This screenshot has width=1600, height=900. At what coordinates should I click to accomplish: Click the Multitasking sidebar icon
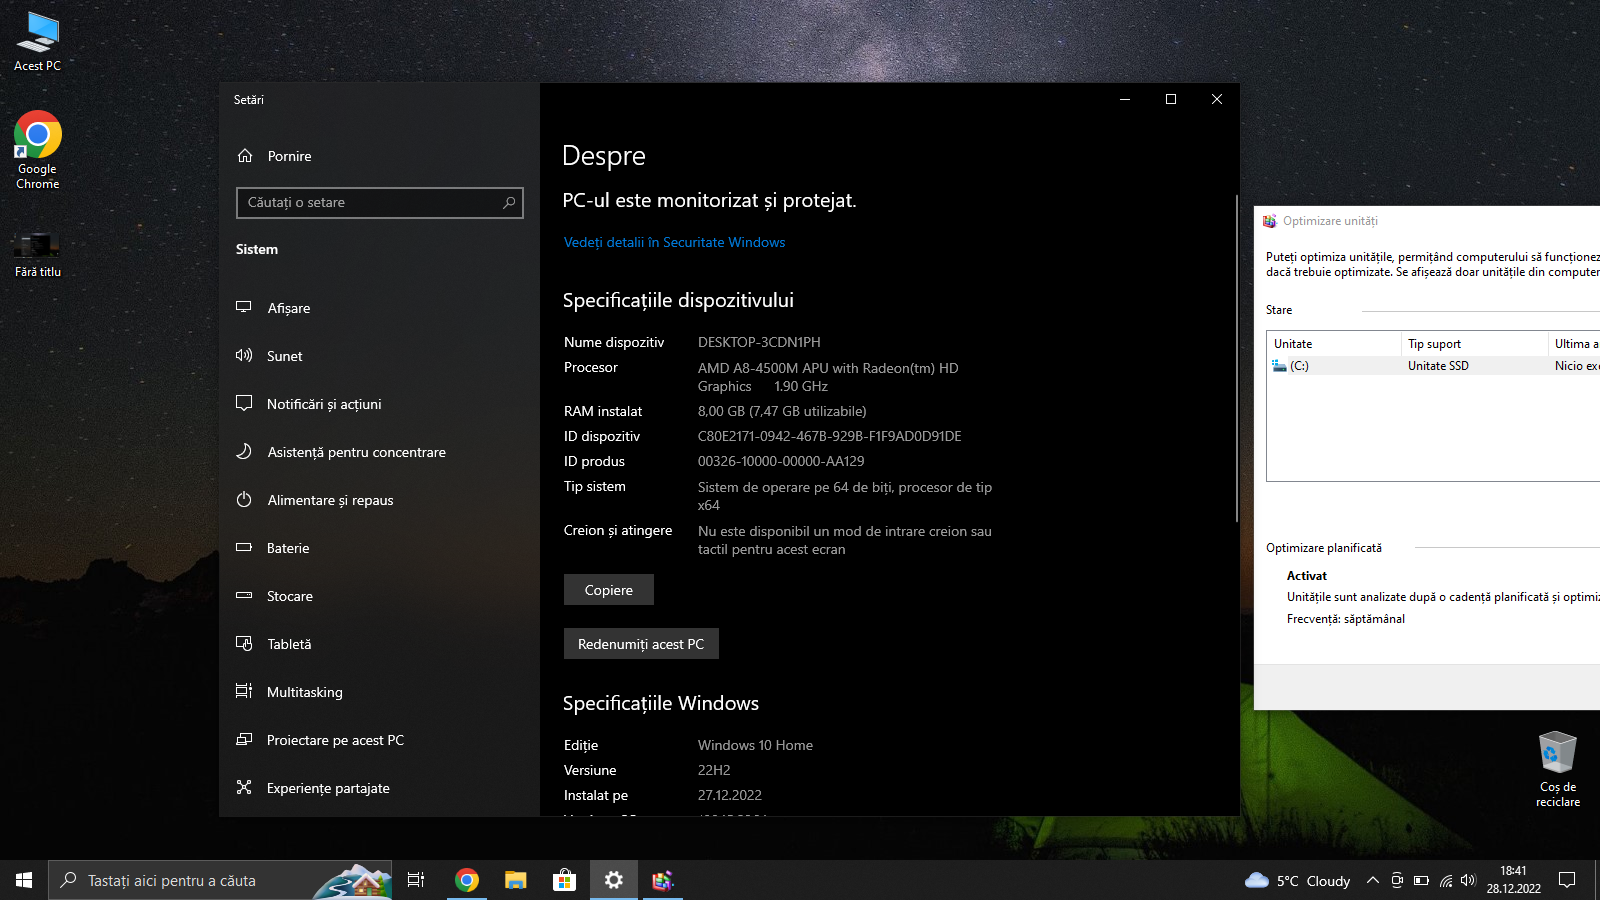pyautogui.click(x=244, y=692)
